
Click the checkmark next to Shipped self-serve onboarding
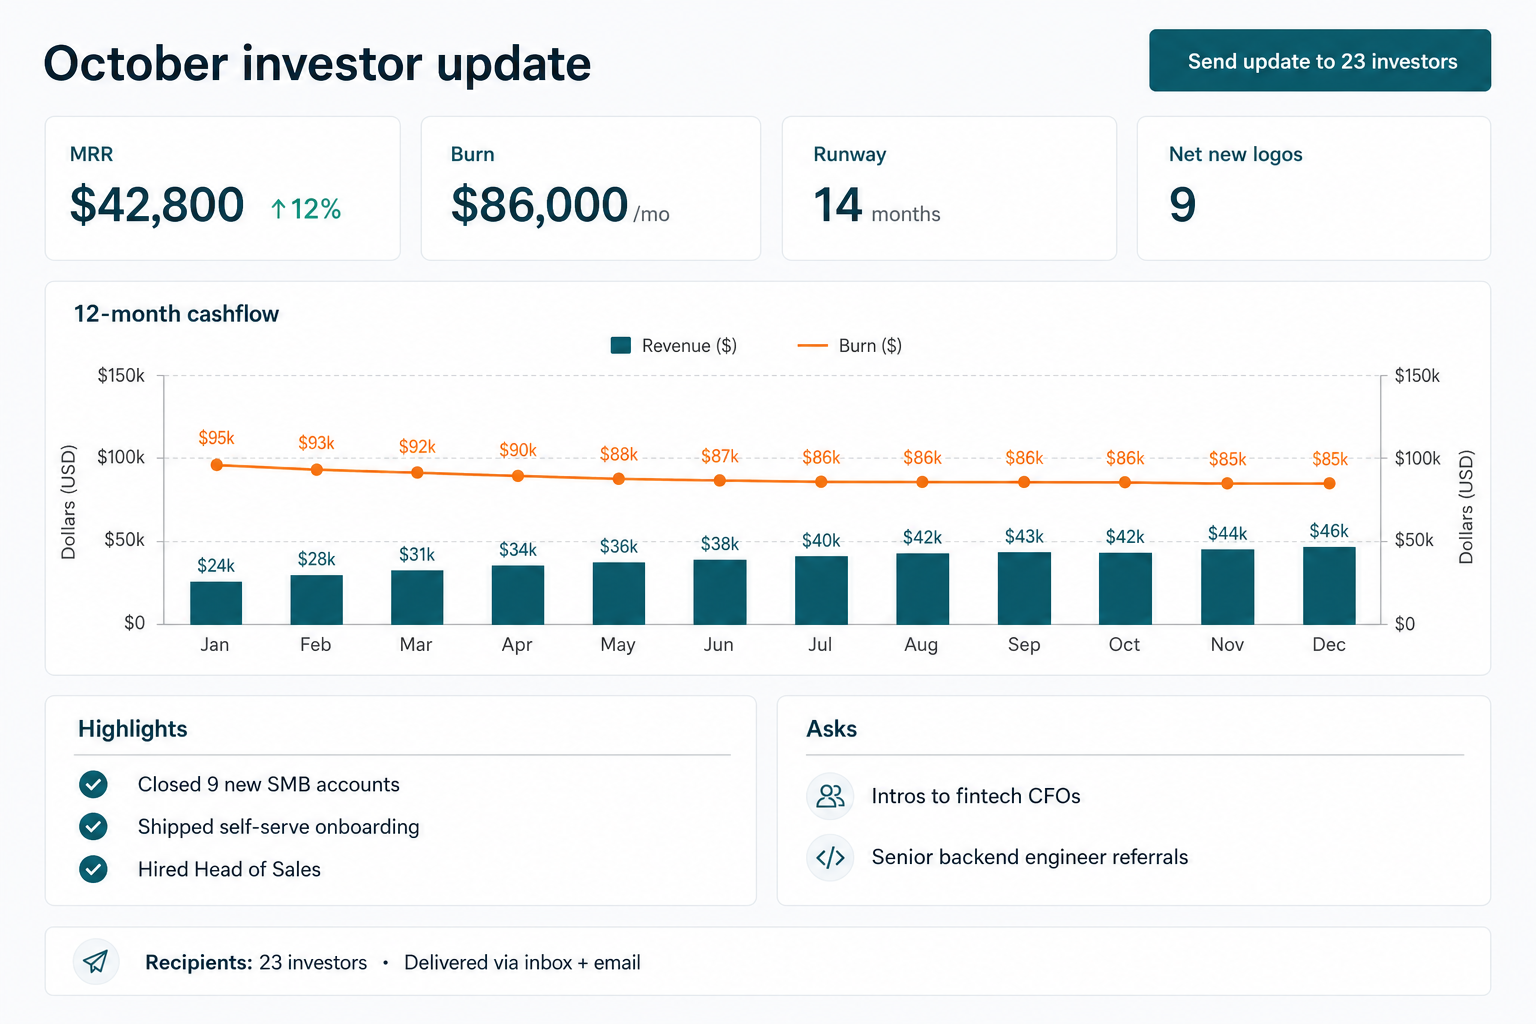93,826
